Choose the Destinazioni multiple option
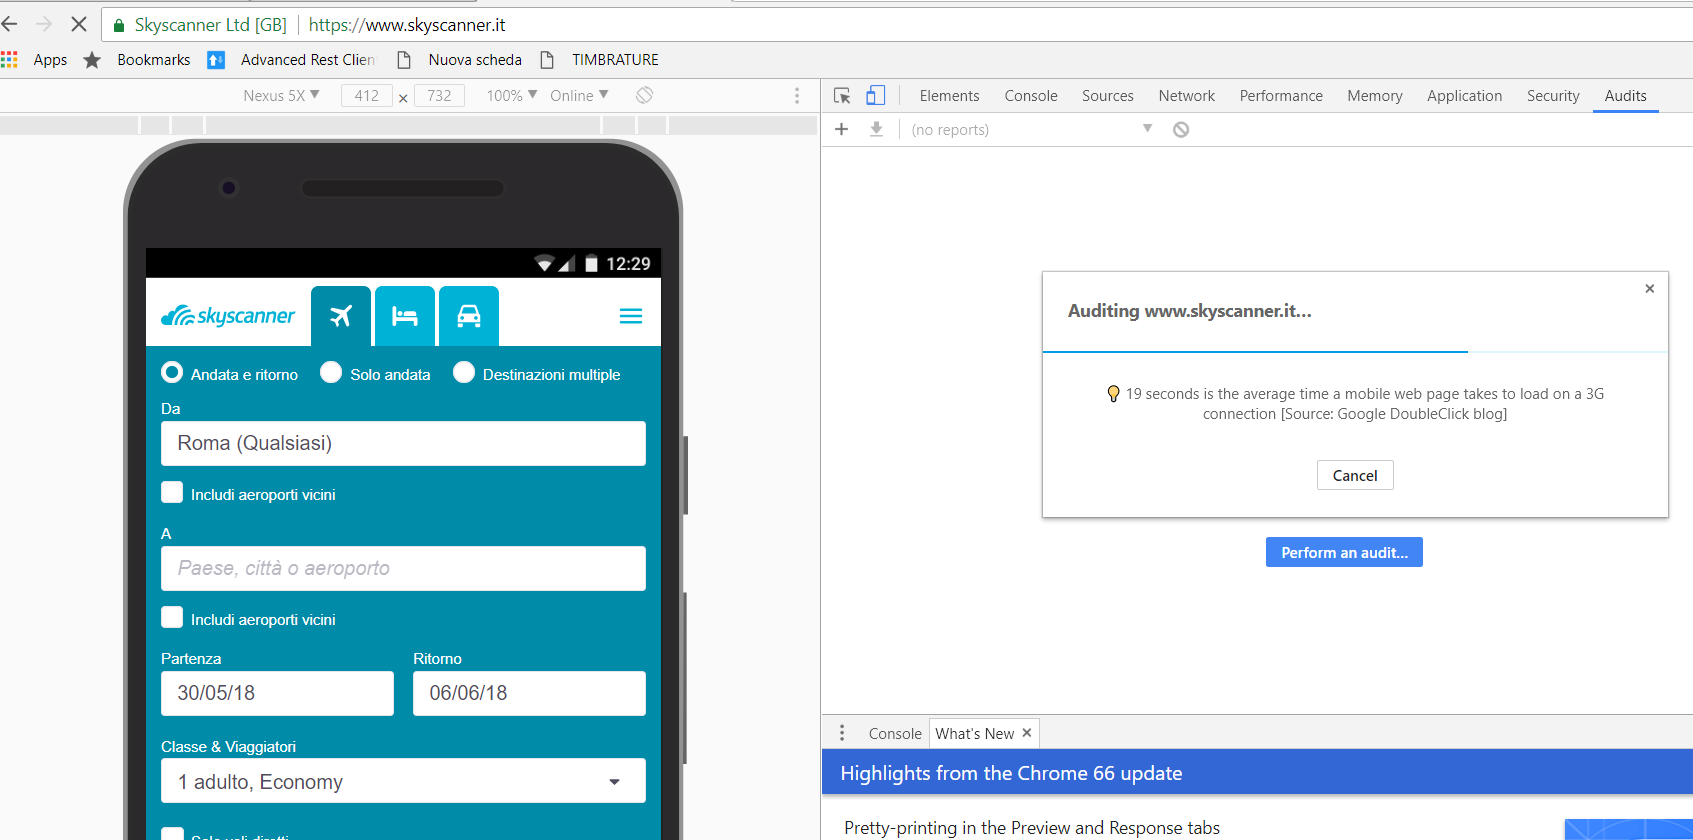This screenshot has width=1693, height=840. [464, 373]
